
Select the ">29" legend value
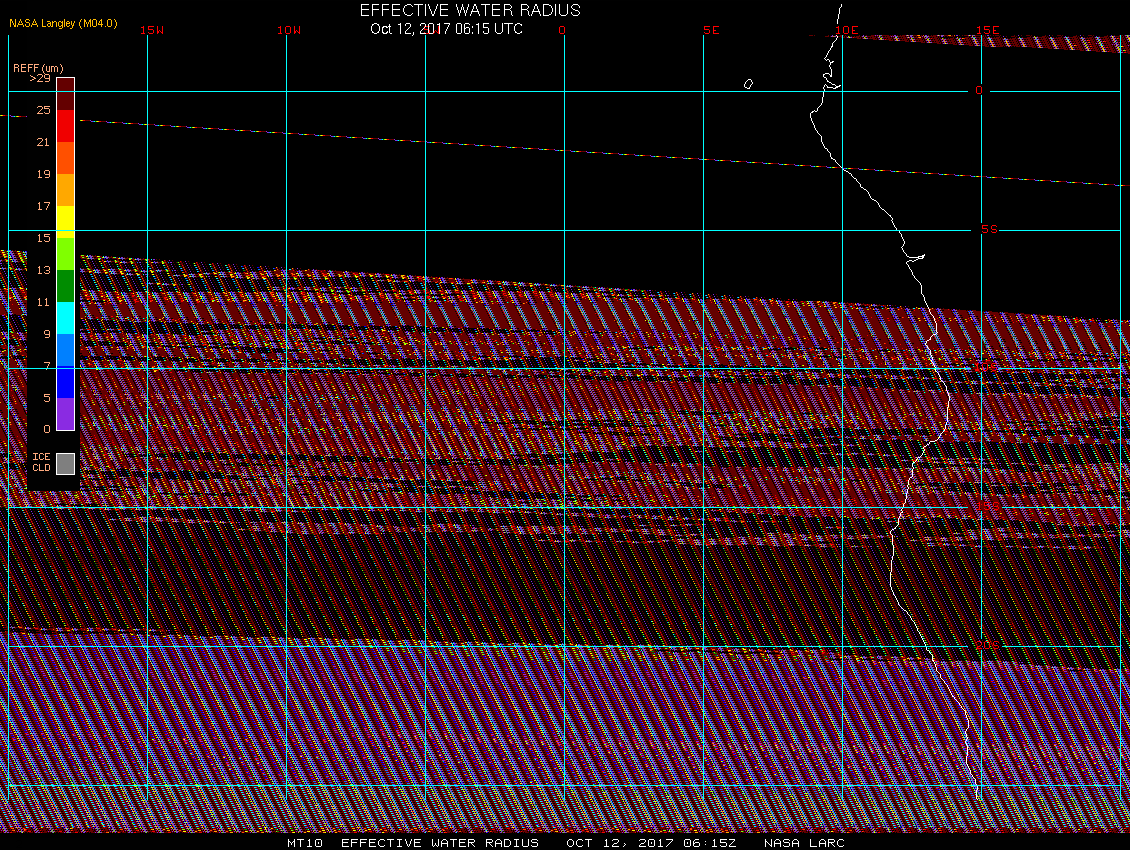[x=40, y=79]
